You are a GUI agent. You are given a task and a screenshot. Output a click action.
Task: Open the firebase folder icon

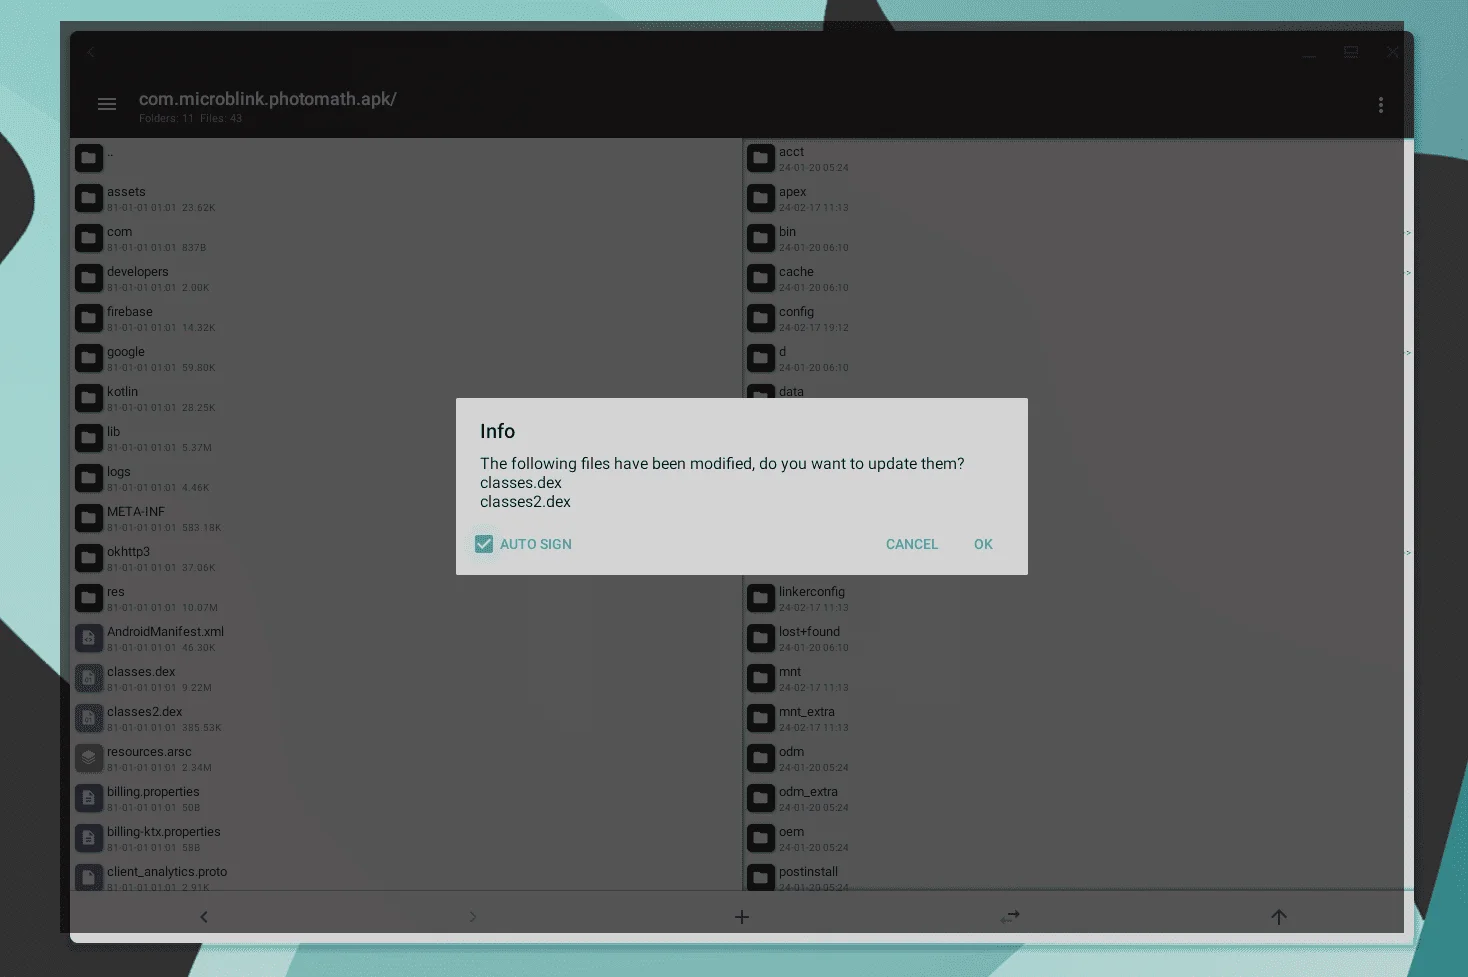click(x=89, y=317)
